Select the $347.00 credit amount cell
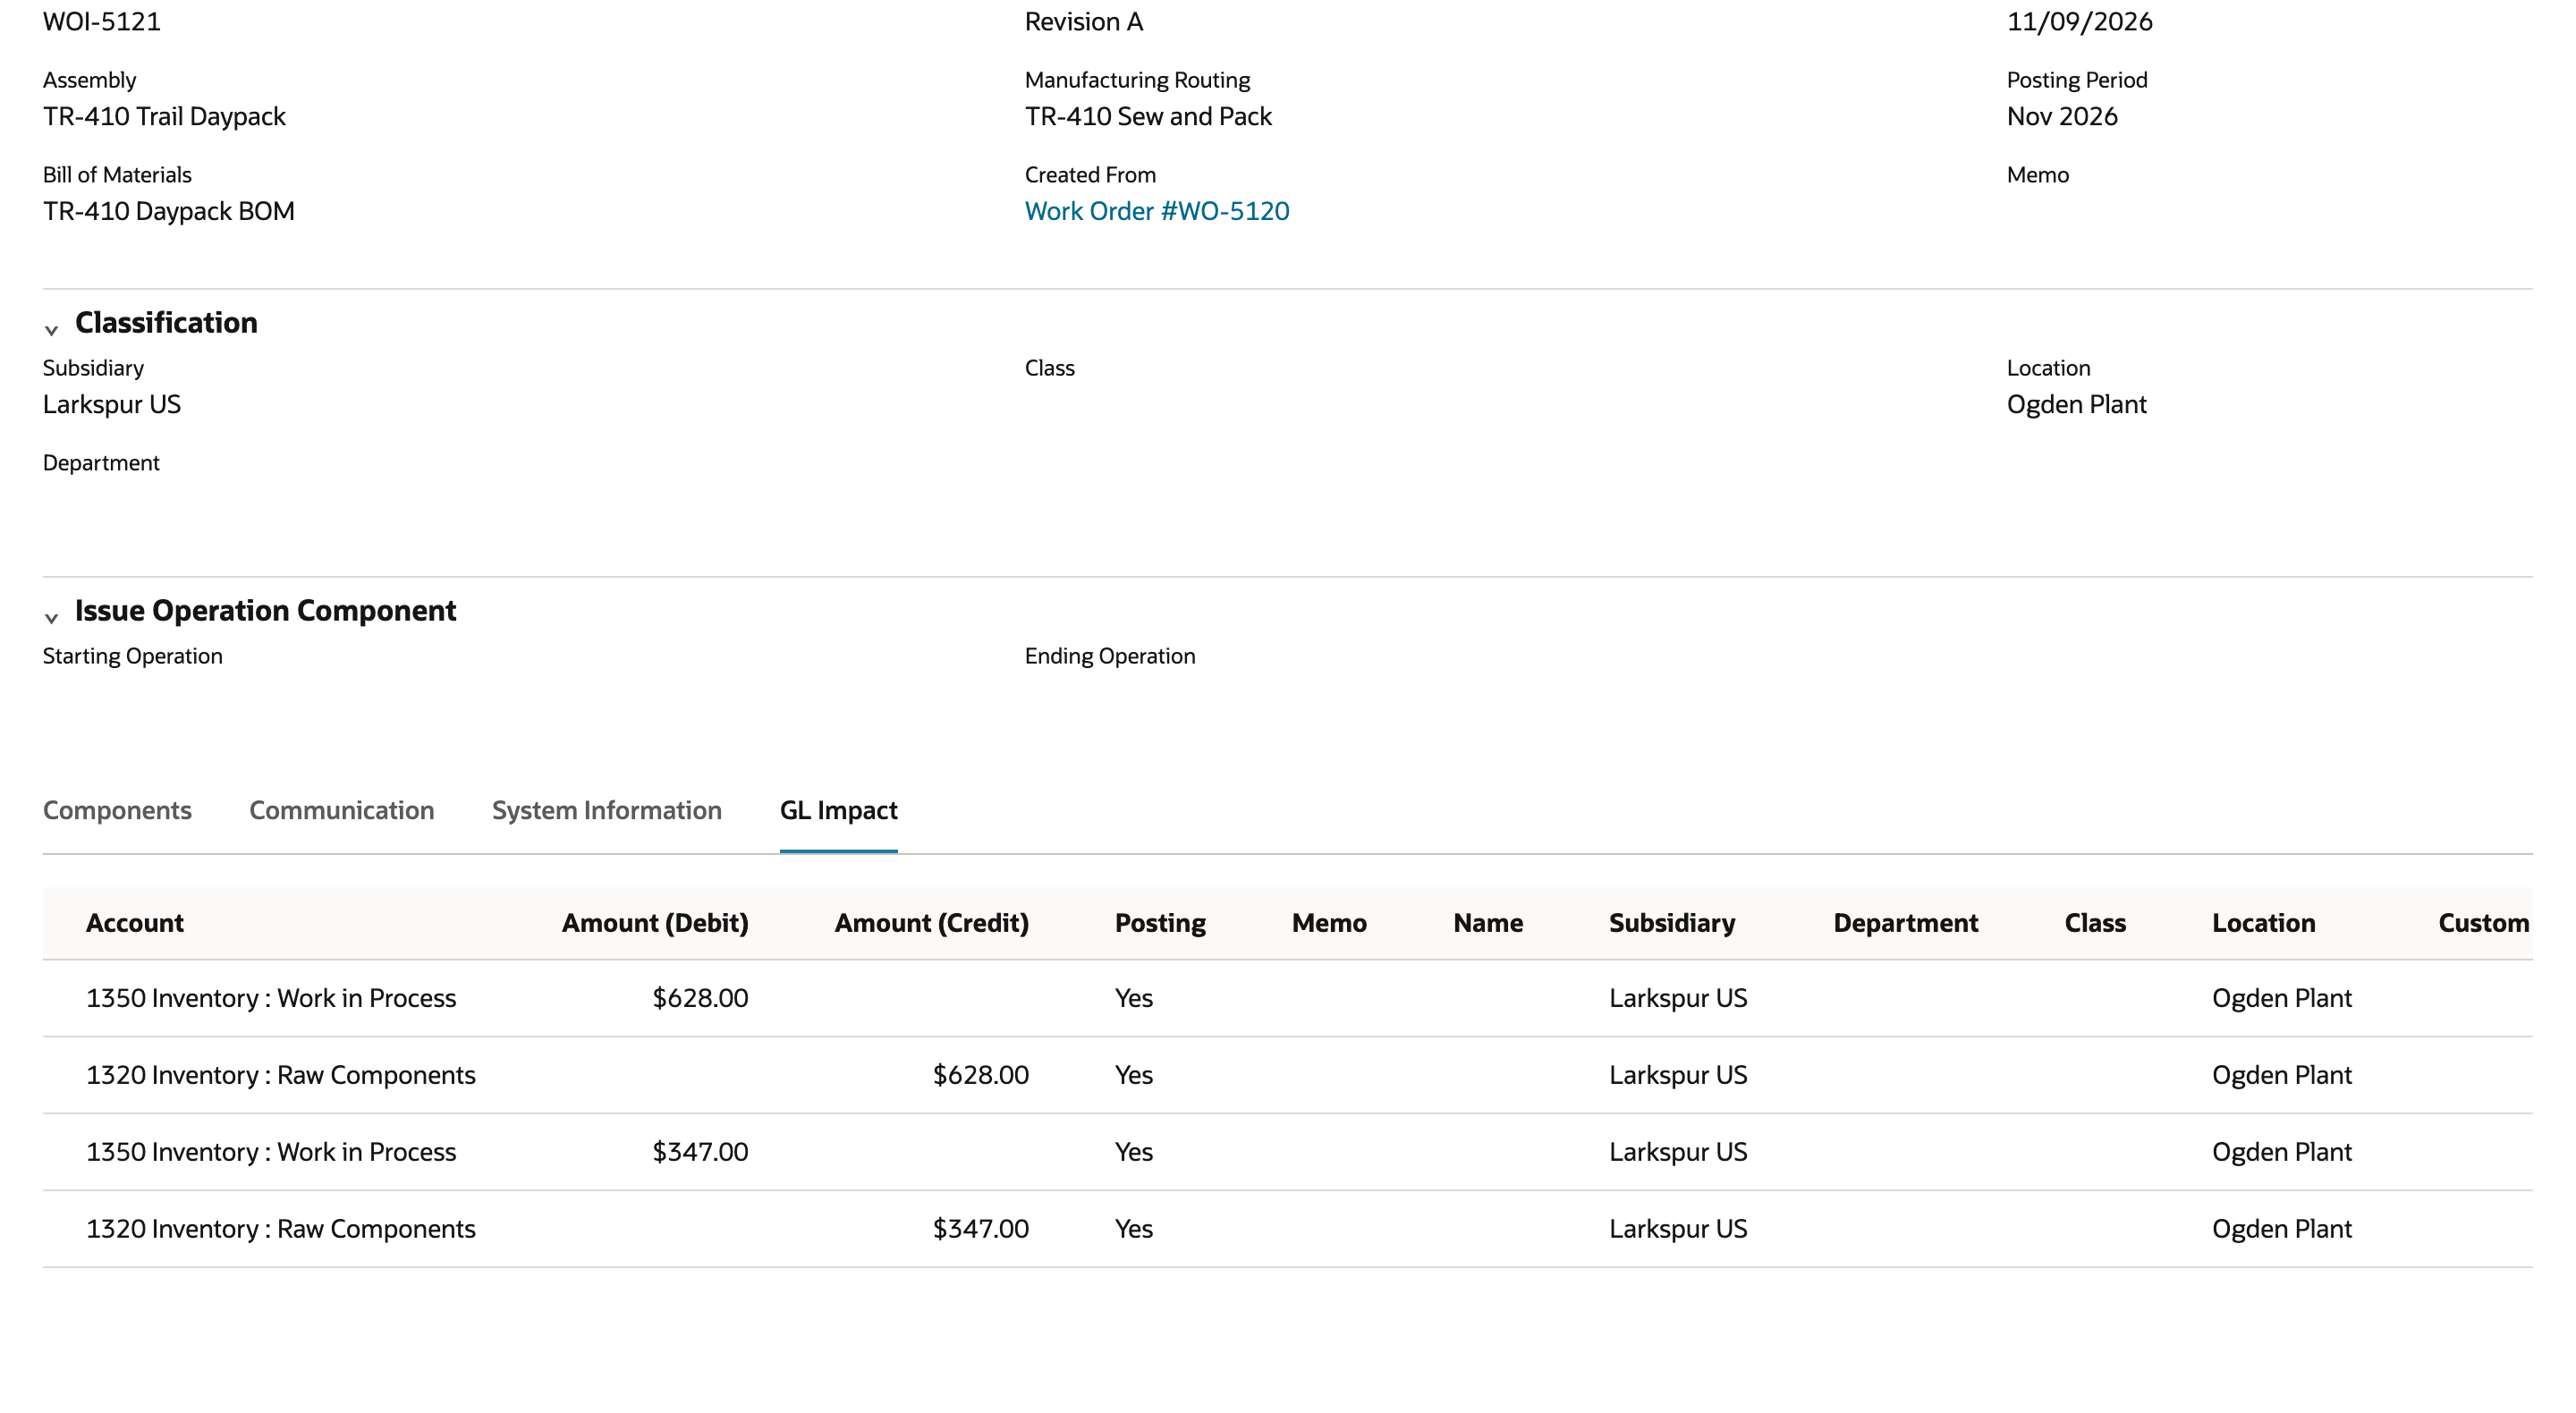Screen dimensions: 2576x1413 coord(980,1229)
